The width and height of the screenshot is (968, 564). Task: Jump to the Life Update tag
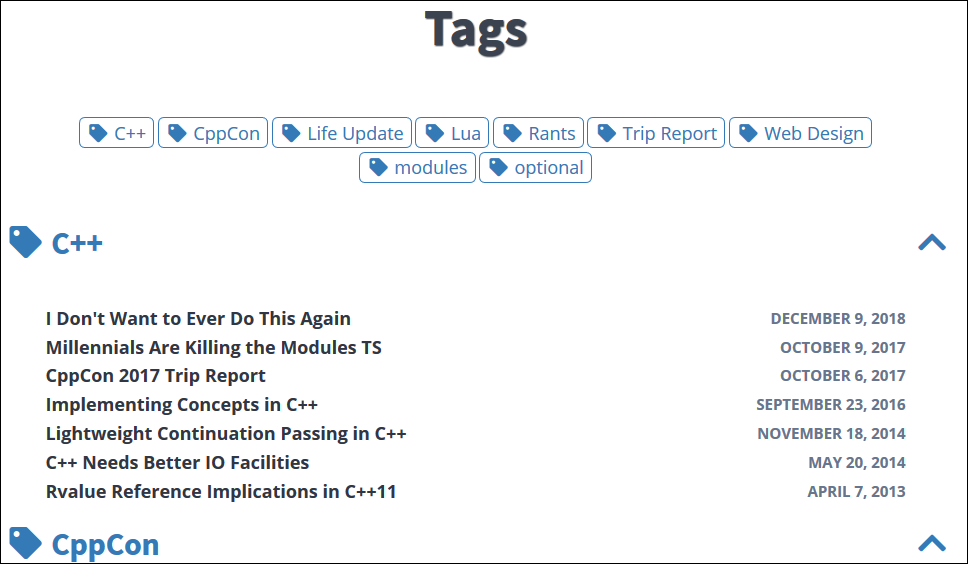[x=342, y=133]
